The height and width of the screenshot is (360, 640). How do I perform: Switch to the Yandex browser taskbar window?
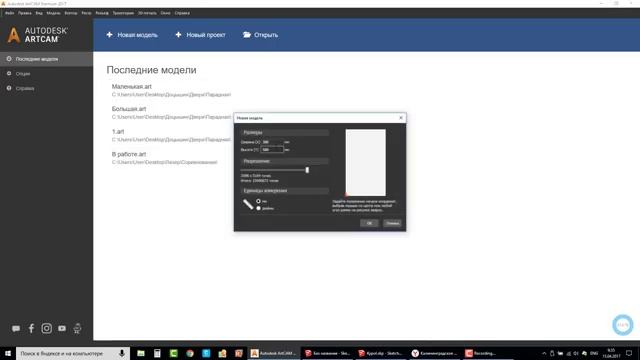pyautogui.click(x=435, y=353)
